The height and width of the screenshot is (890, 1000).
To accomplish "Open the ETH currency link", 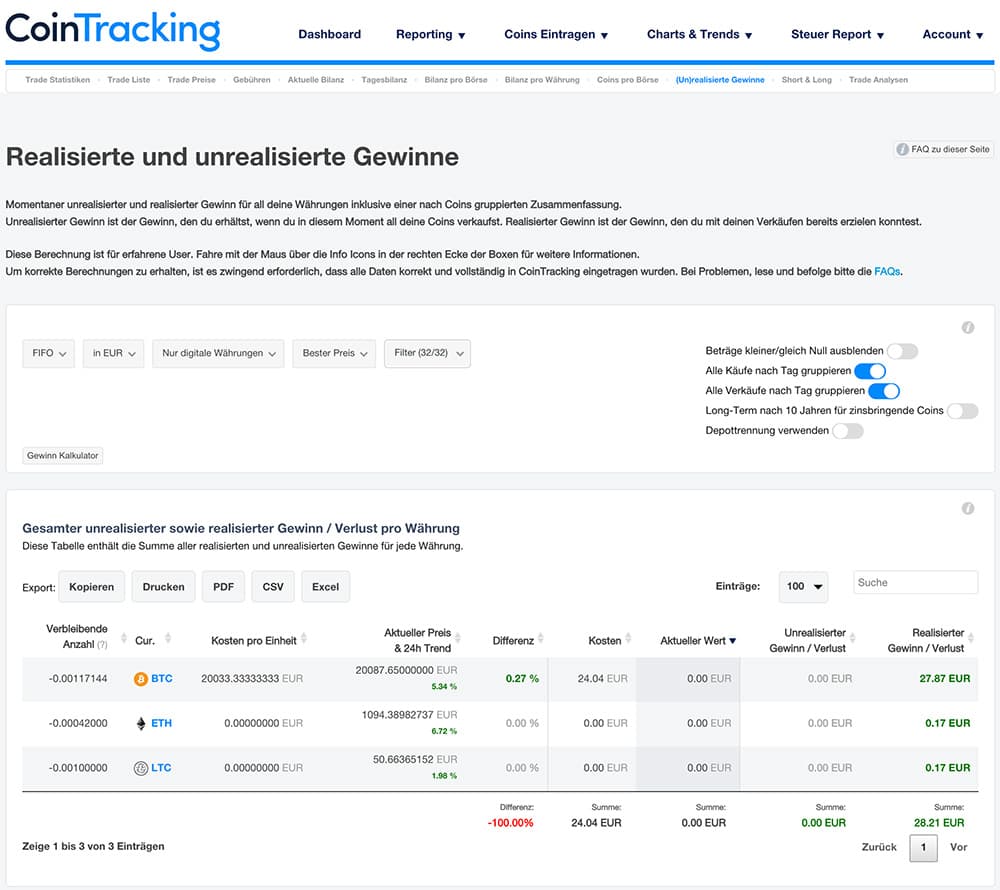I will click(x=161, y=724).
